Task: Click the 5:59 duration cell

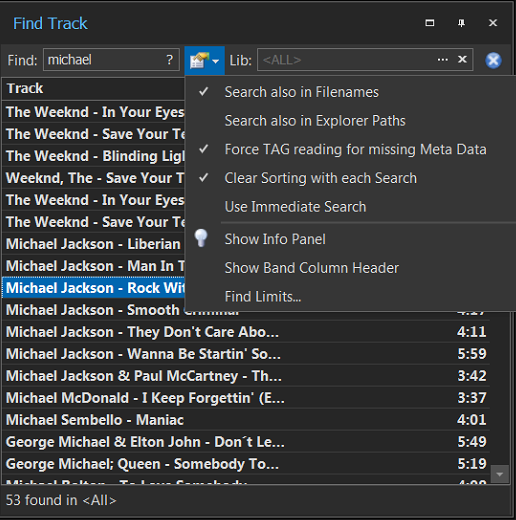Action: (471, 354)
